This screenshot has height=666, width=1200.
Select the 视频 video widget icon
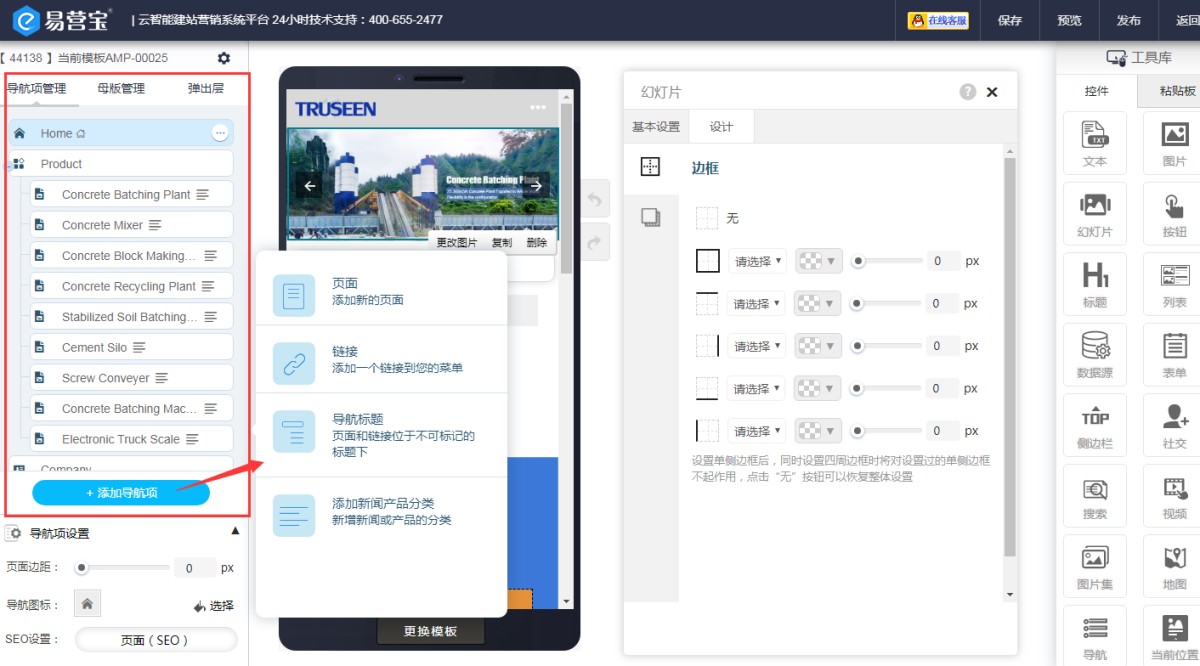click(1174, 495)
